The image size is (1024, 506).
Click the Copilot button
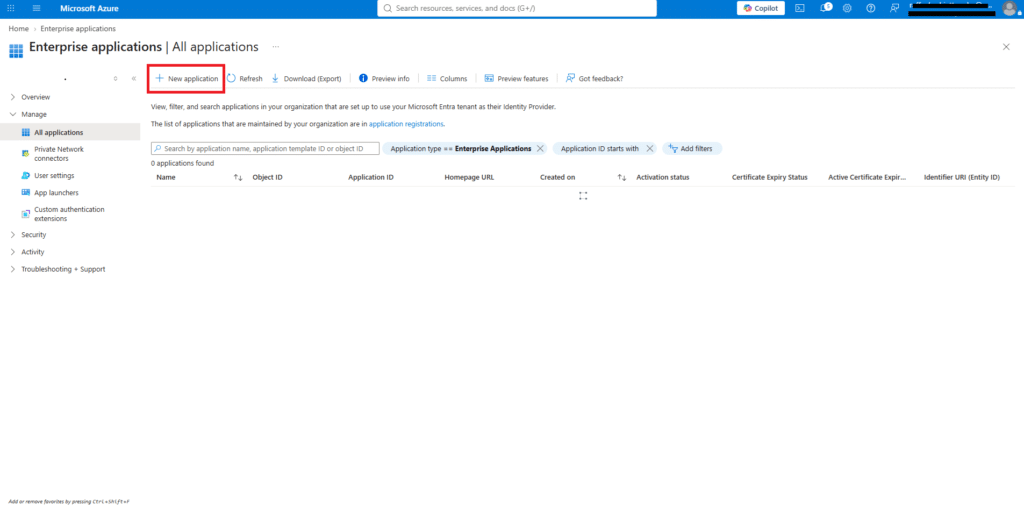click(761, 8)
